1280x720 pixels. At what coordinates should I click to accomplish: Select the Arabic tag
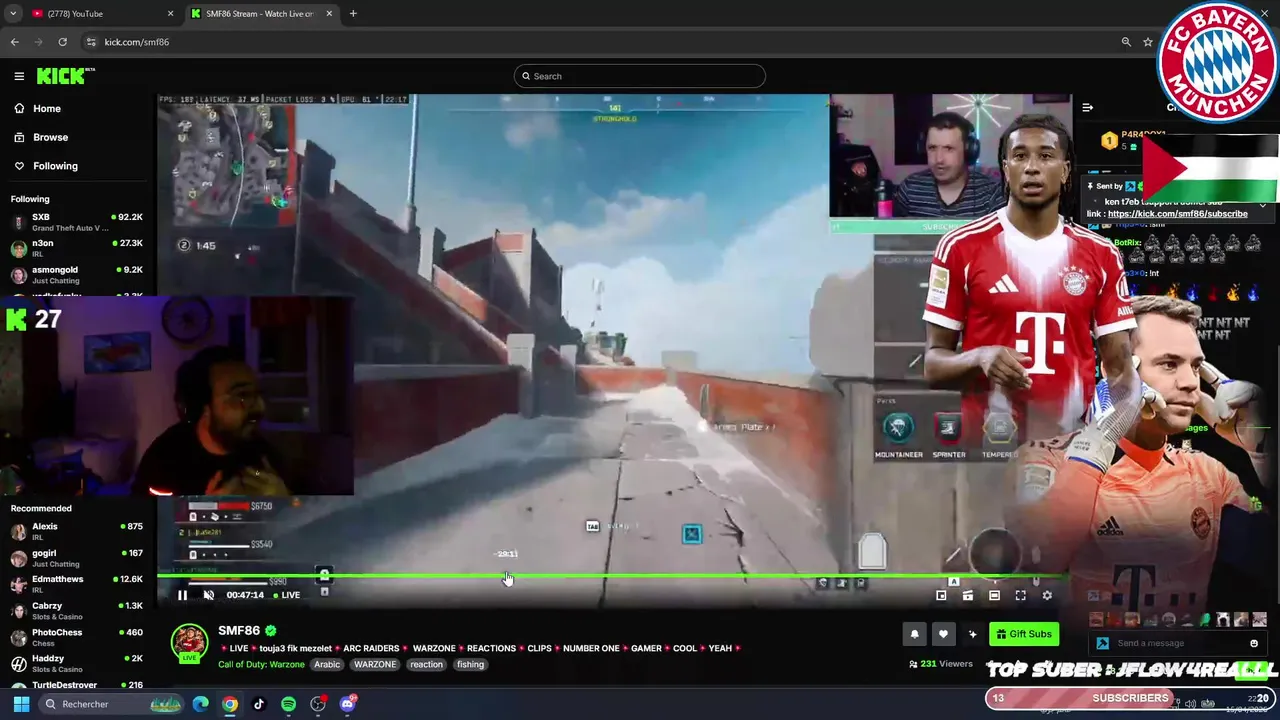(x=327, y=664)
